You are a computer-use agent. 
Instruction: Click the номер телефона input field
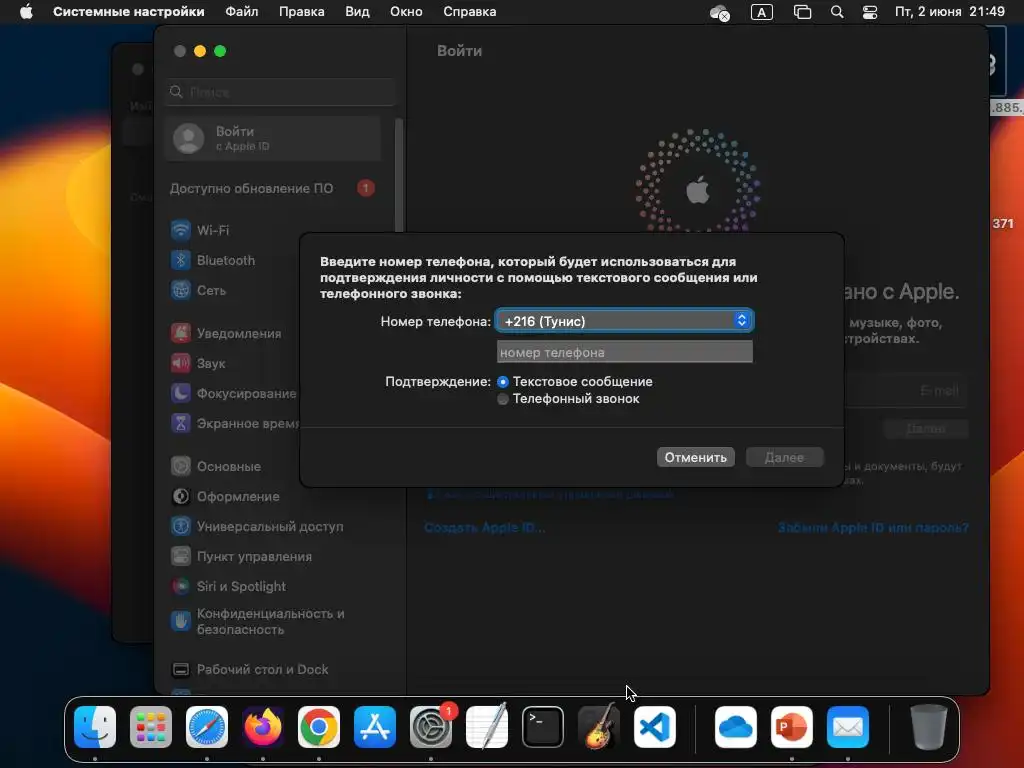(624, 352)
